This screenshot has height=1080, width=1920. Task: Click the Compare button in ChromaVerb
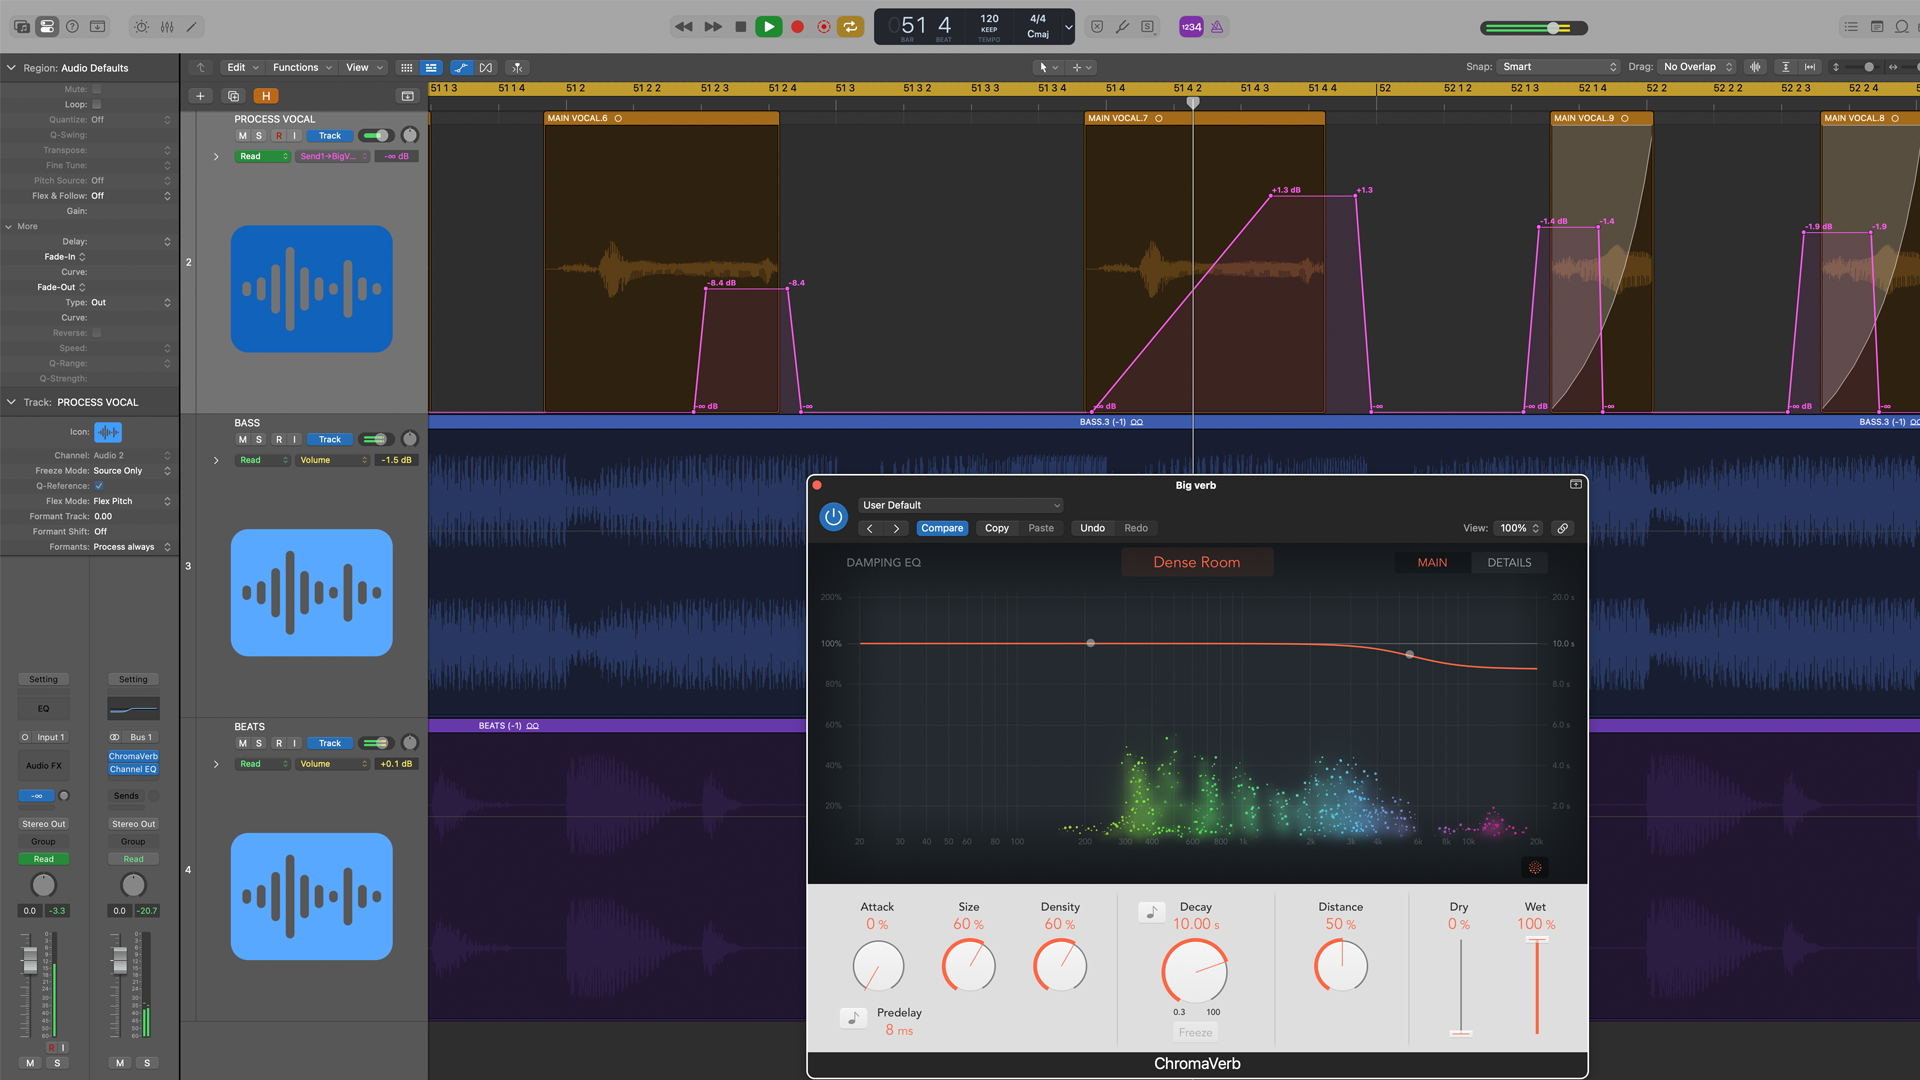click(942, 528)
